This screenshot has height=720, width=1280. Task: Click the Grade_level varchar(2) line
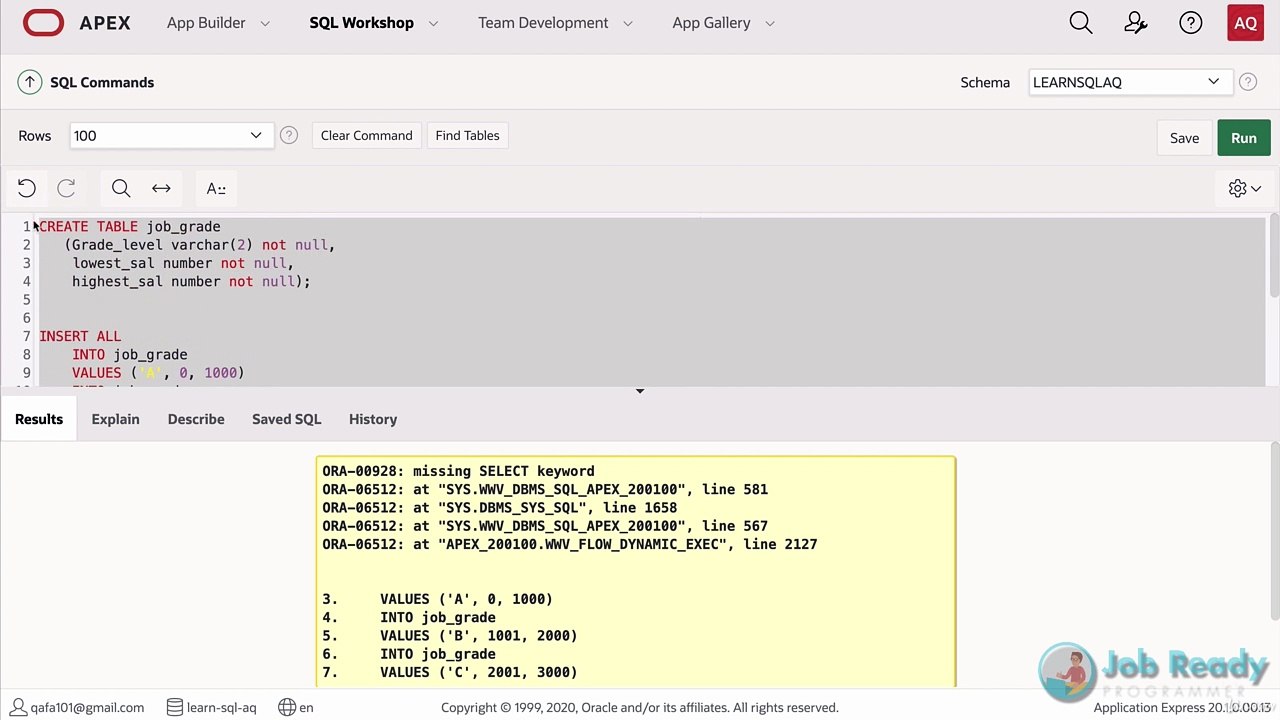(x=200, y=245)
